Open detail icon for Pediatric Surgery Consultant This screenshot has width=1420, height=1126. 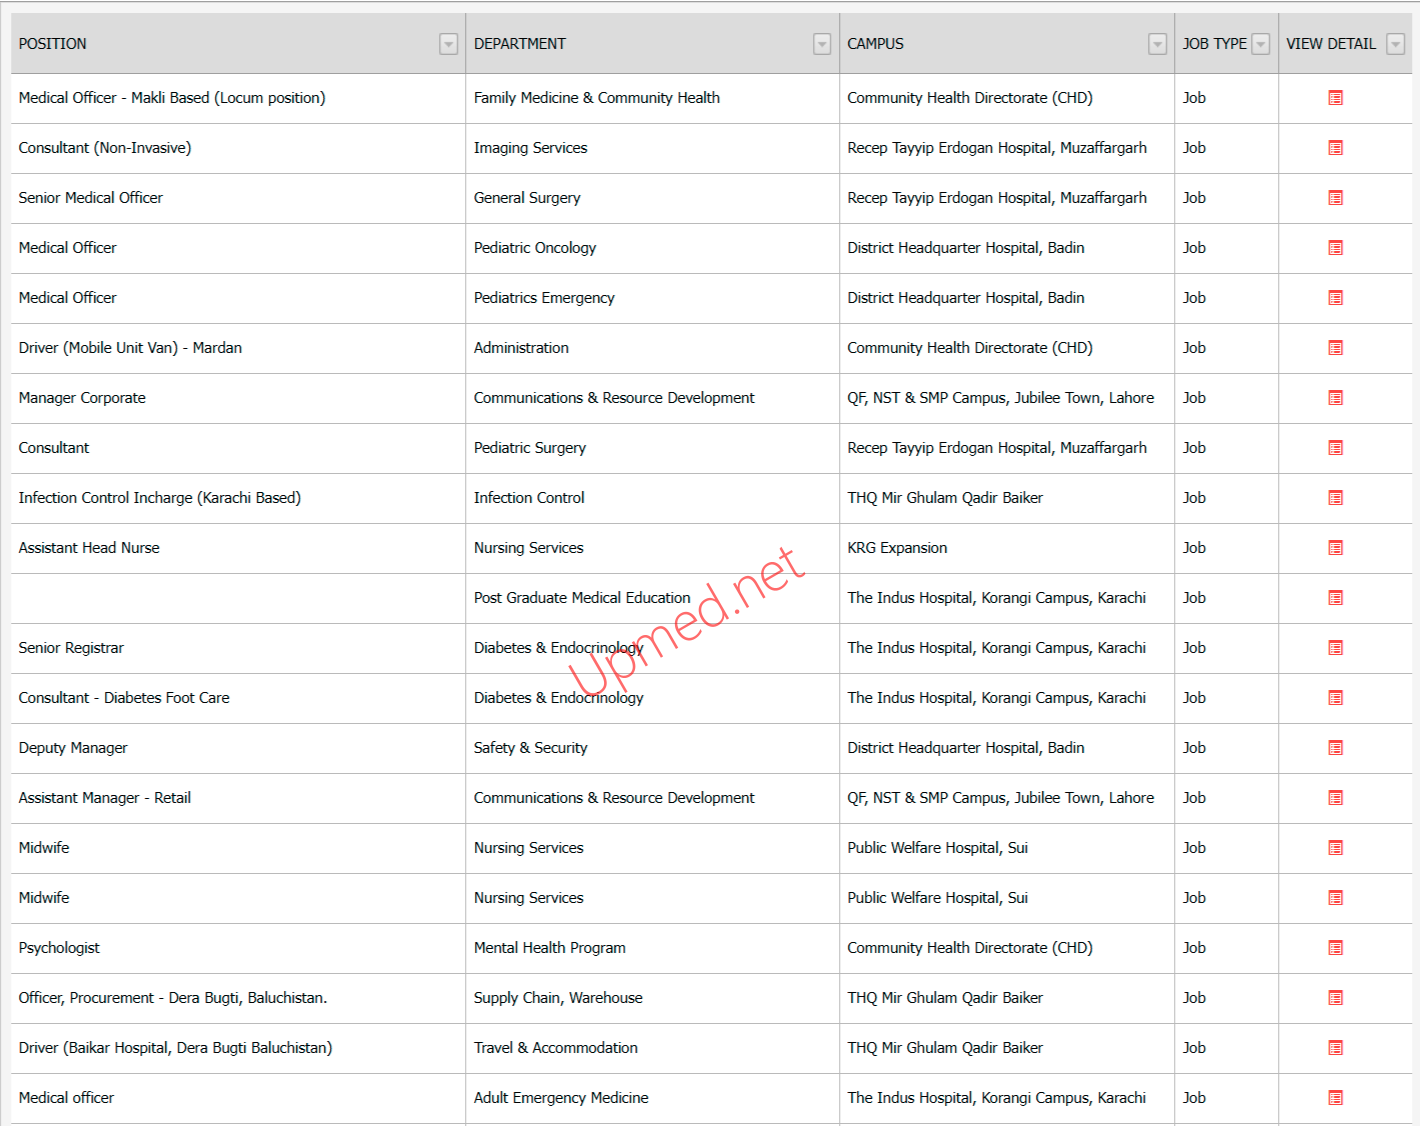[x=1335, y=448]
